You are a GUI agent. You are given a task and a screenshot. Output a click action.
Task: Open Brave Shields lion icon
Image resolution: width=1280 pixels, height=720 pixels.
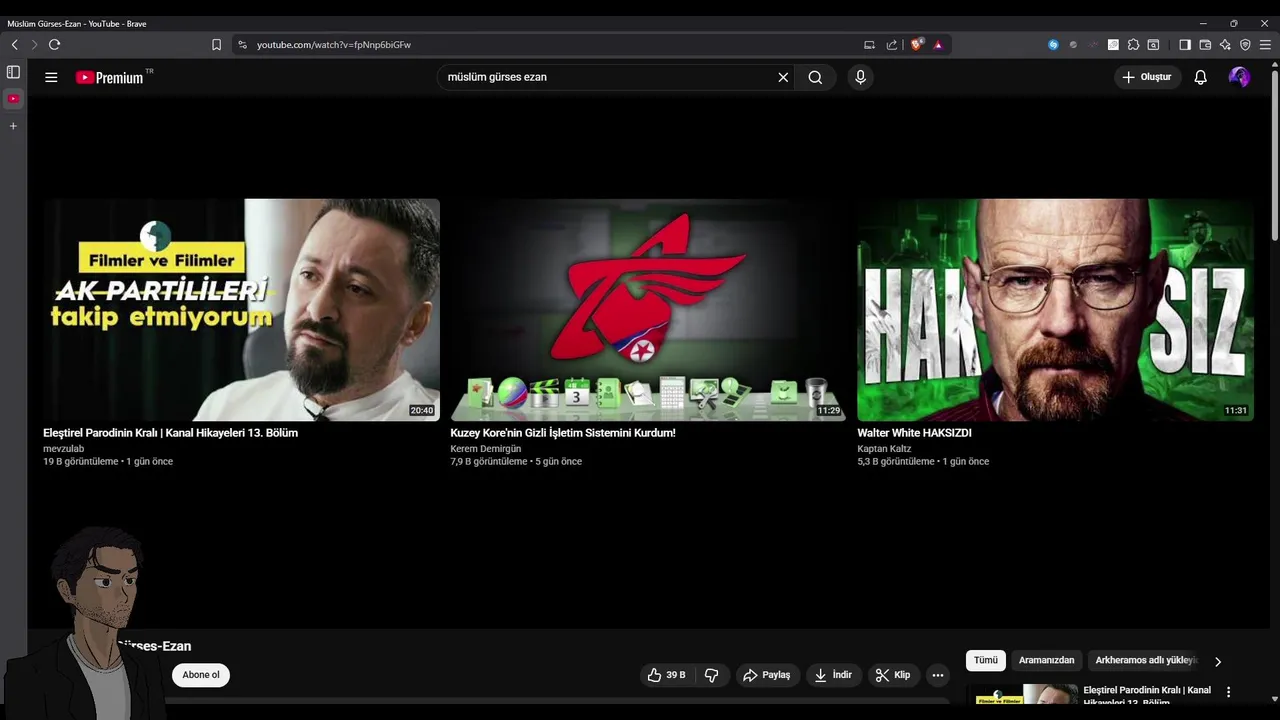(917, 44)
